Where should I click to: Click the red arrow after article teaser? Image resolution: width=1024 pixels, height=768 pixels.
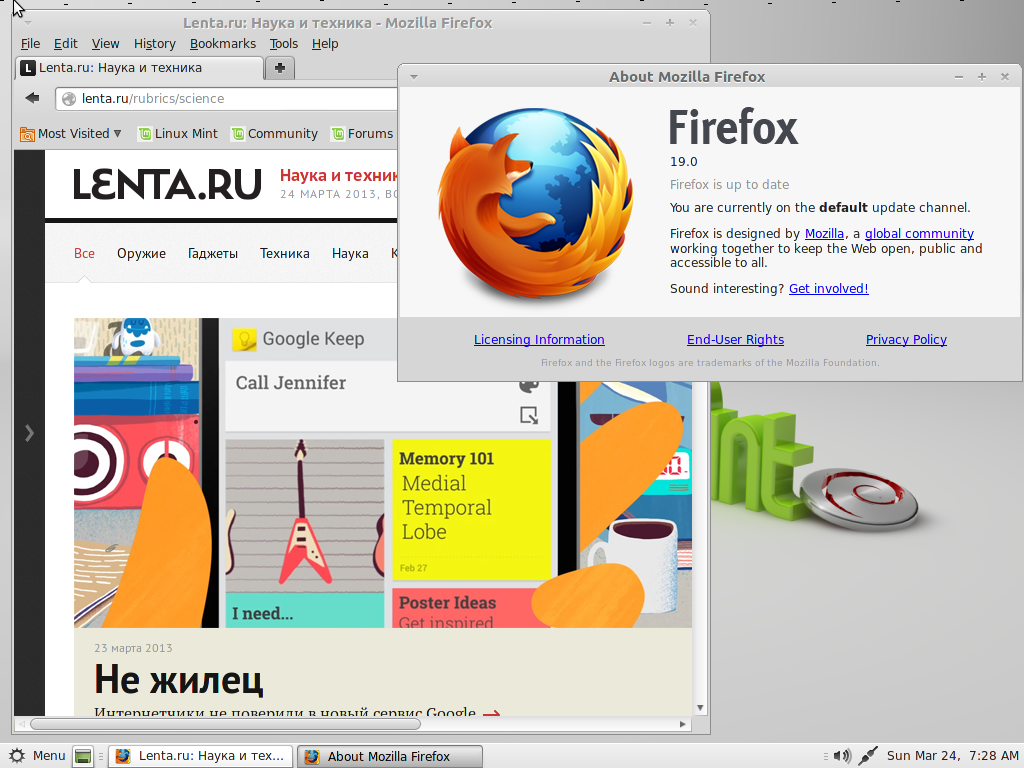pos(491,713)
